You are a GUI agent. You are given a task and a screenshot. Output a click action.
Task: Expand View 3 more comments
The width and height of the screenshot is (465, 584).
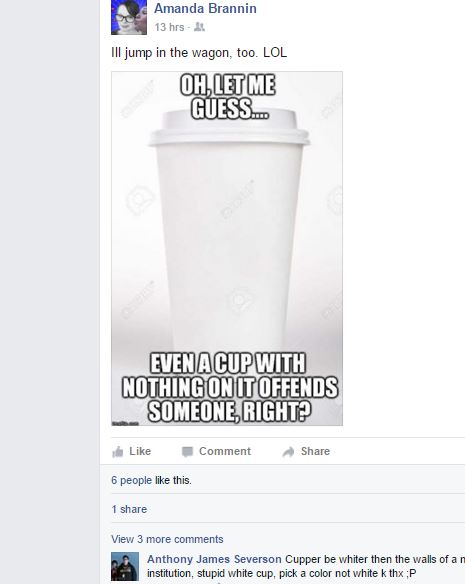(167, 539)
